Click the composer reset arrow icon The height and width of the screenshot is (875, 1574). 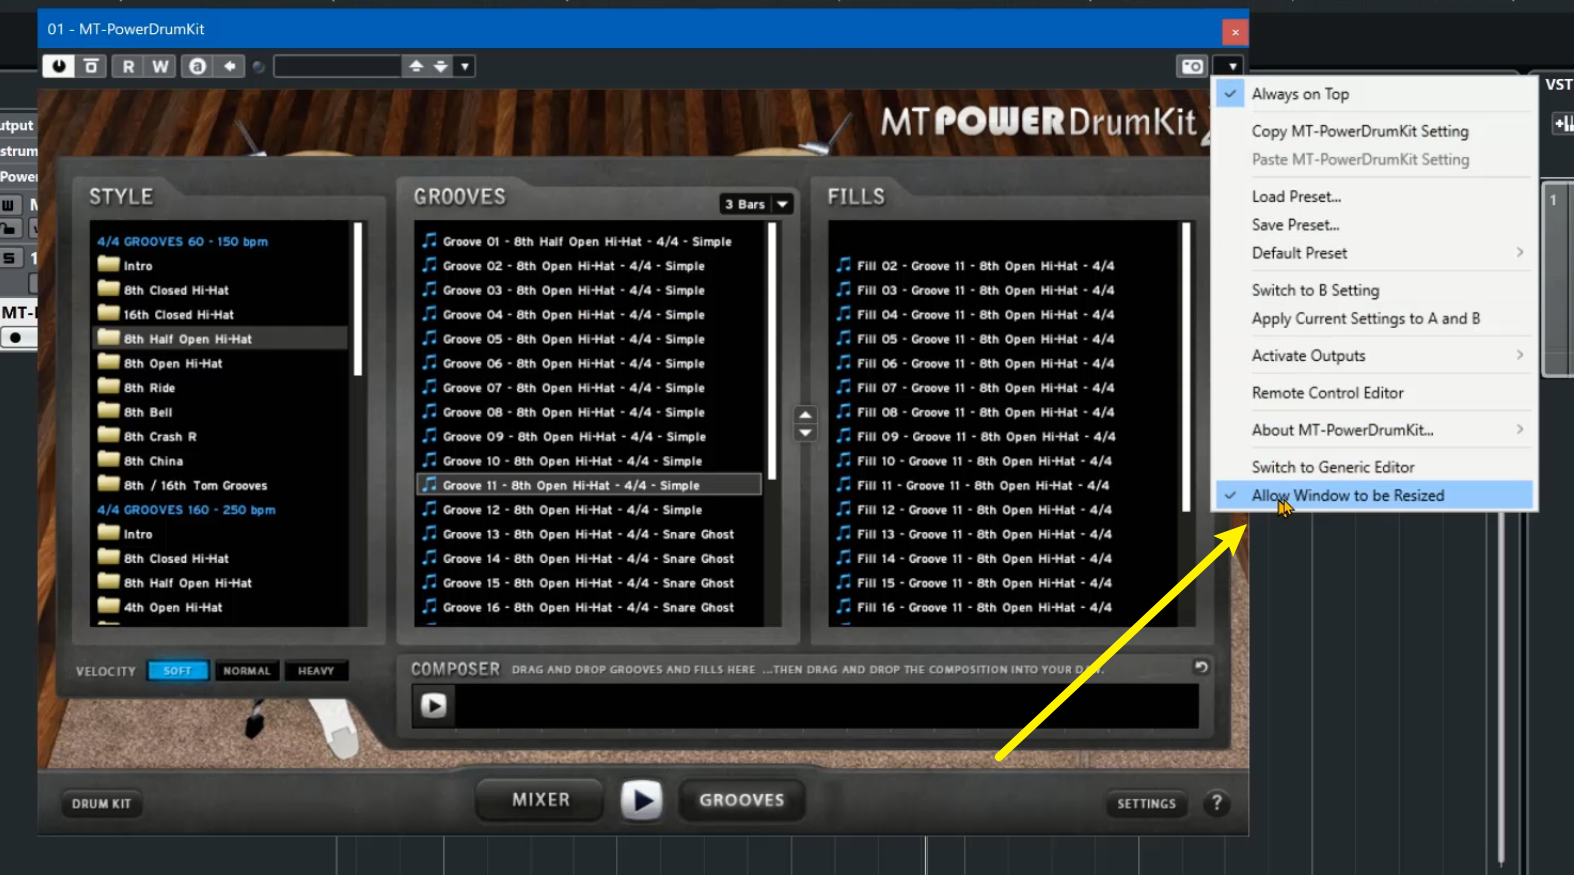1201,667
